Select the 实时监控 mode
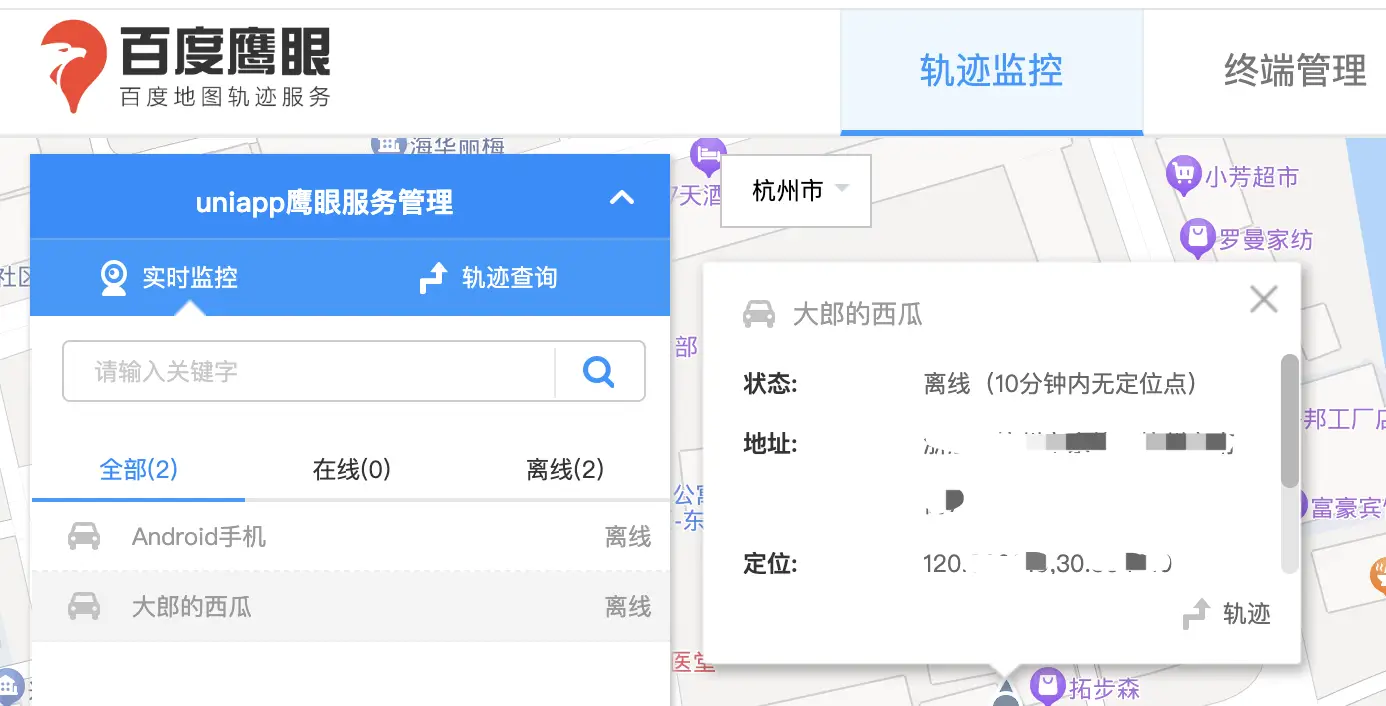The width and height of the screenshot is (1386, 706). (170, 278)
